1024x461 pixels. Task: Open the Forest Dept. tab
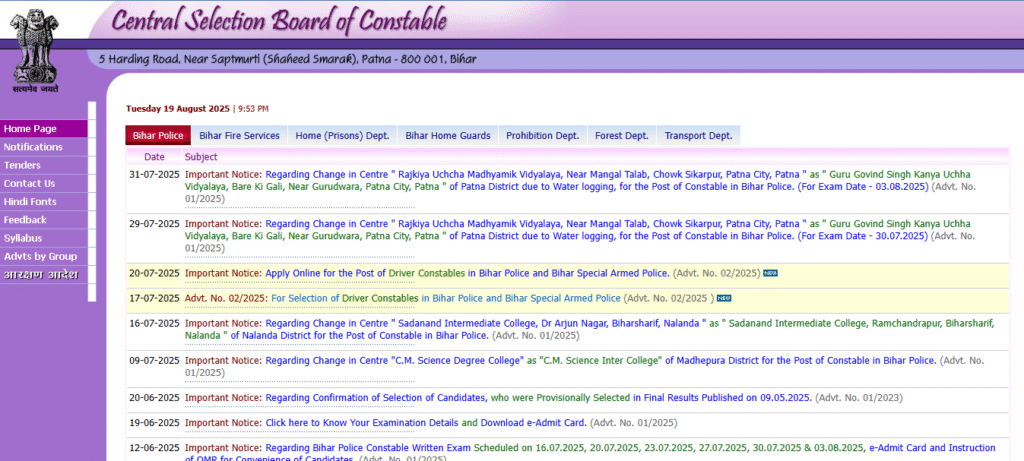point(621,136)
